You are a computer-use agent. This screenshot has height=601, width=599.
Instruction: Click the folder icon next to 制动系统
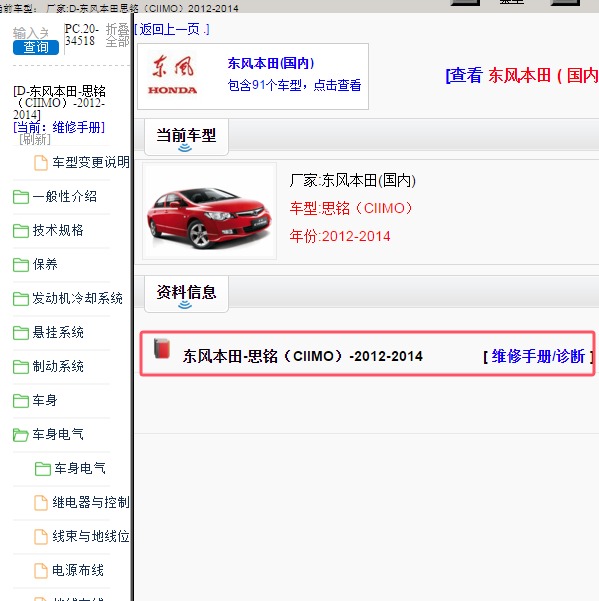(21, 366)
